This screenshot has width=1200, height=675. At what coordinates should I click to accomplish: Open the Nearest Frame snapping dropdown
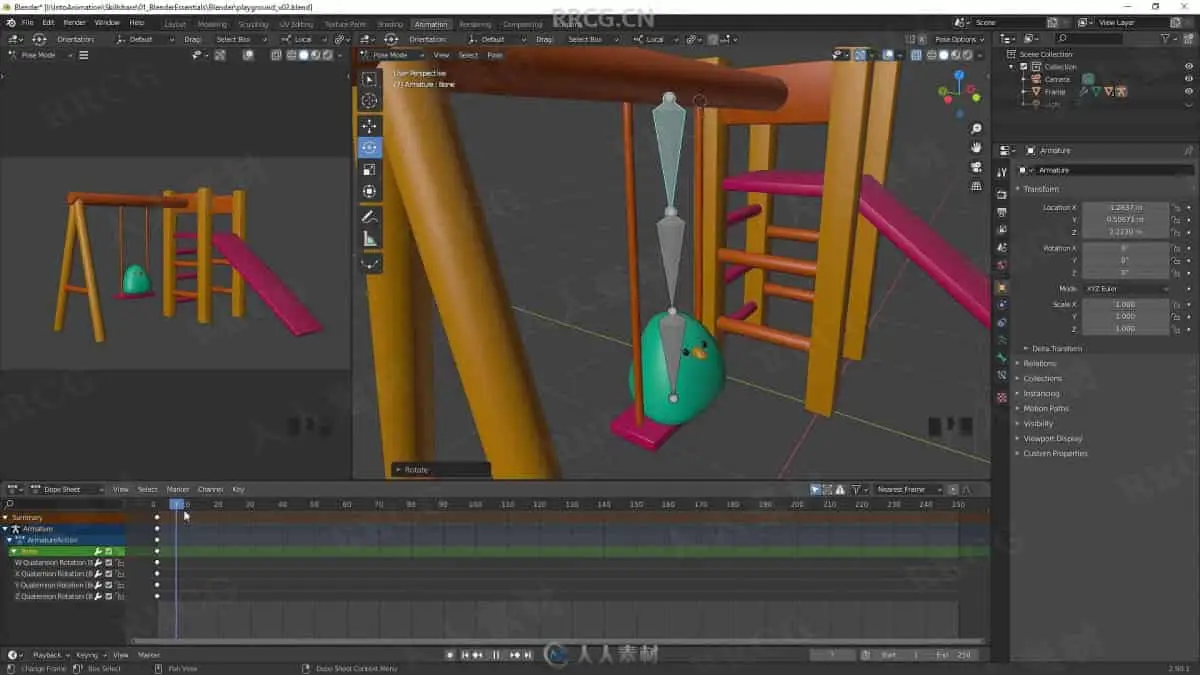[907, 490]
